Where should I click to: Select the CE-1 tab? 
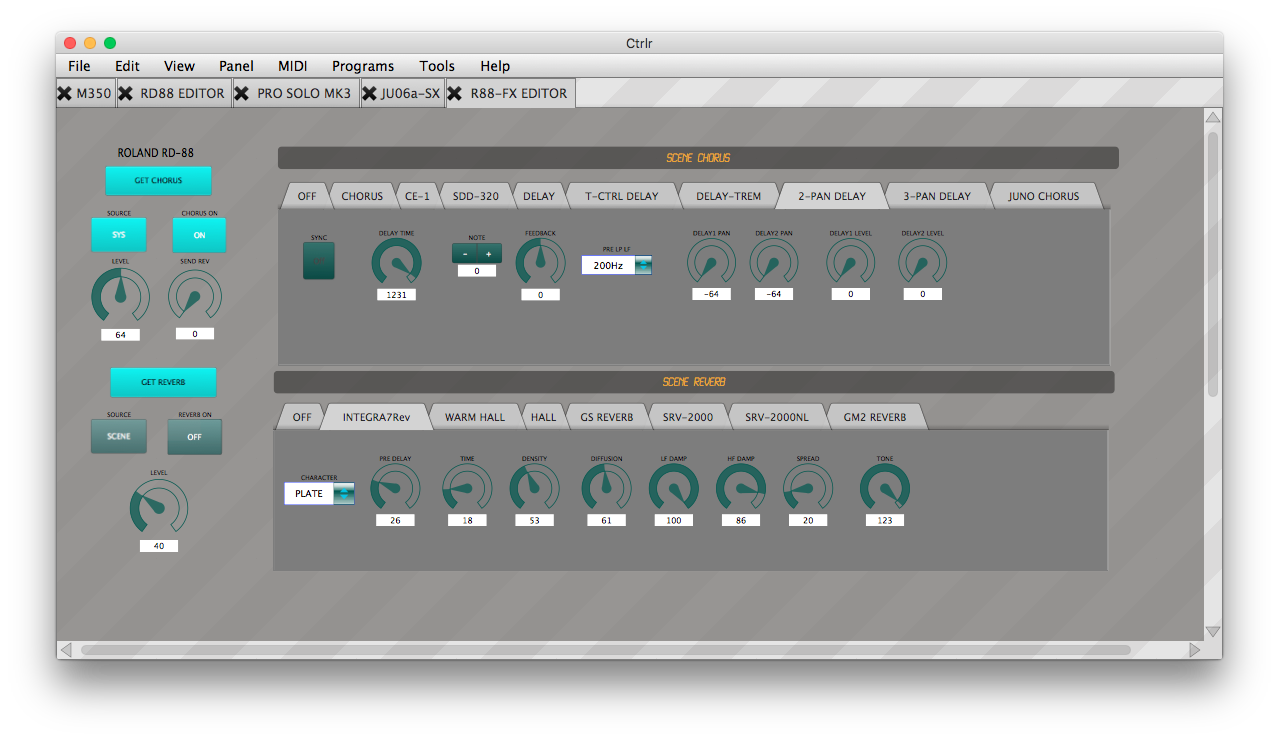pyautogui.click(x=419, y=196)
